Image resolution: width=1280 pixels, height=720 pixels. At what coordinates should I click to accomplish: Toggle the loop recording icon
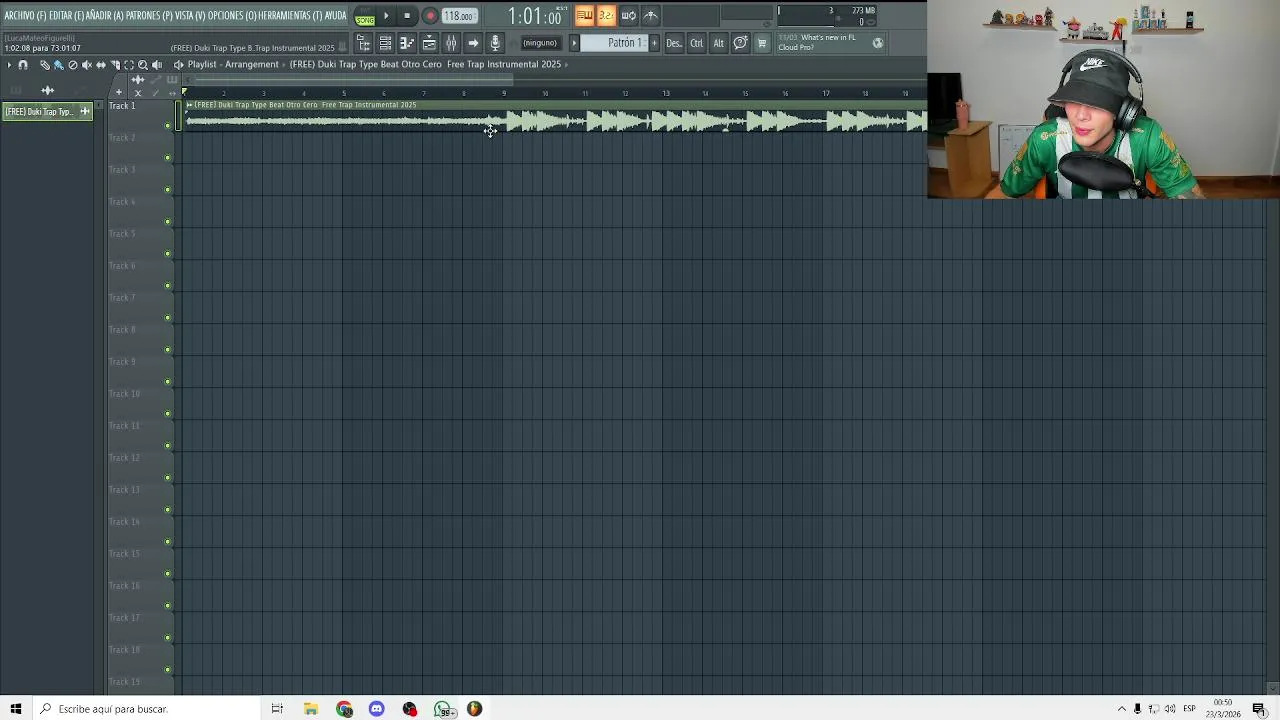(628, 16)
